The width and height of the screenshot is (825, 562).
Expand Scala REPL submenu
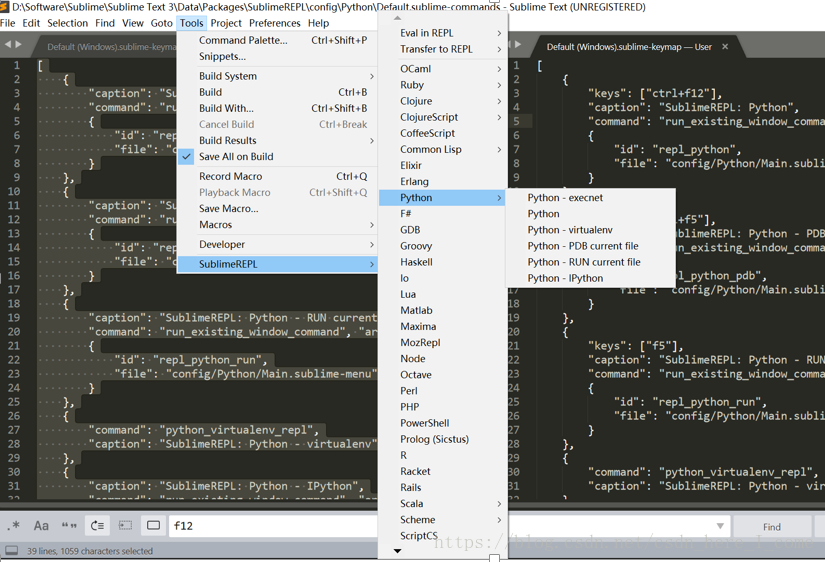click(442, 504)
